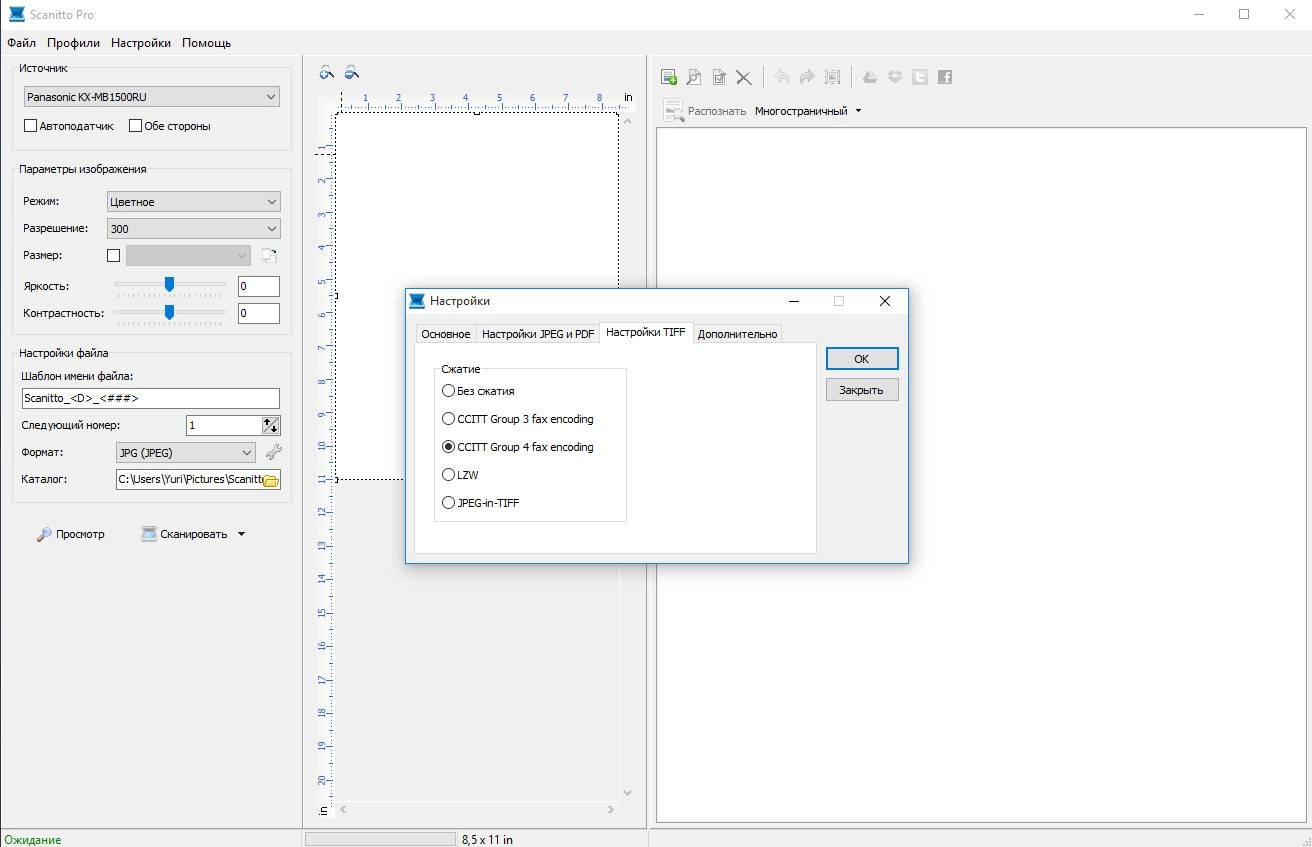This screenshot has width=1312, height=847.
Task: Click the Google Drive upload icon
Action: (x=870, y=77)
